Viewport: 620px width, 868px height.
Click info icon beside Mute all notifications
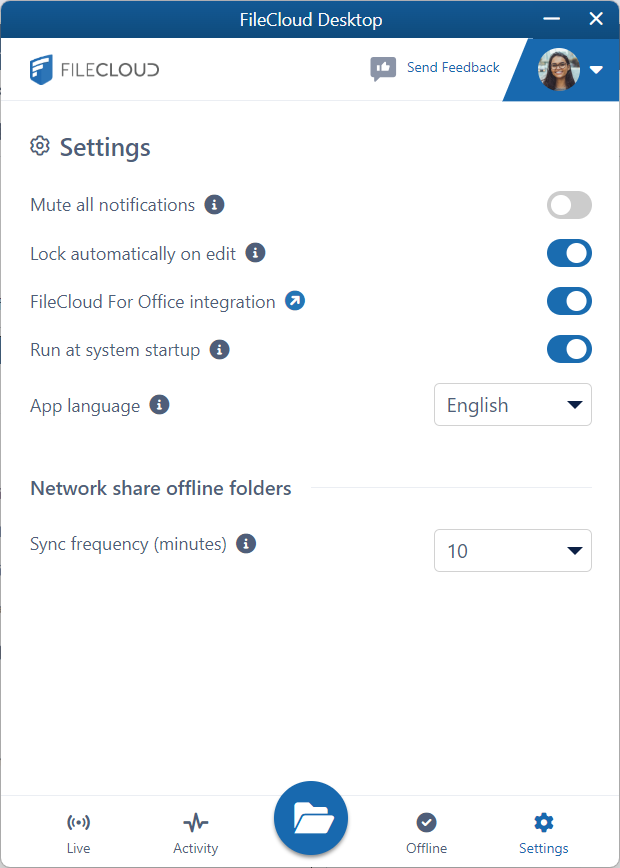point(214,205)
